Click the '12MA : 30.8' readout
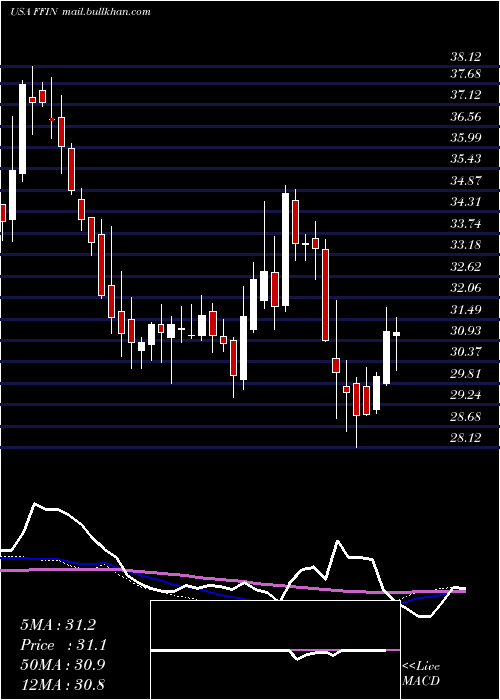This screenshot has height=700, width=500. [62, 684]
